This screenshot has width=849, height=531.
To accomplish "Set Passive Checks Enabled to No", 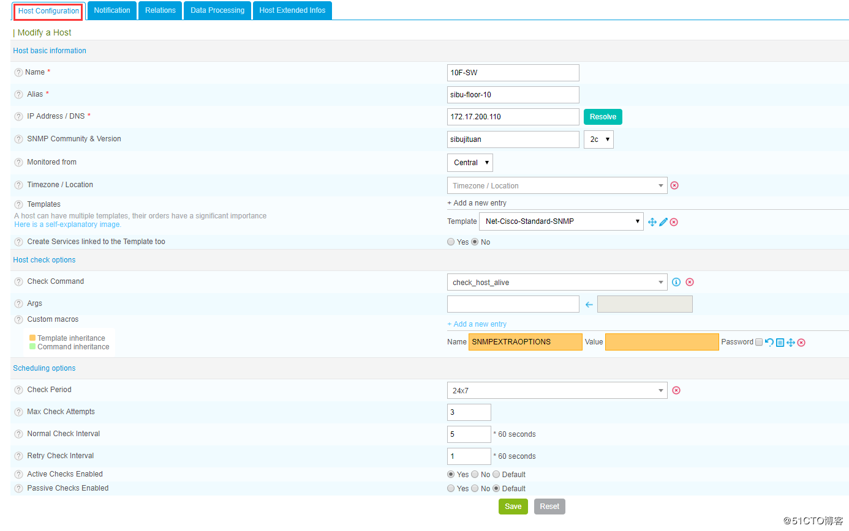I will tap(475, 488).
